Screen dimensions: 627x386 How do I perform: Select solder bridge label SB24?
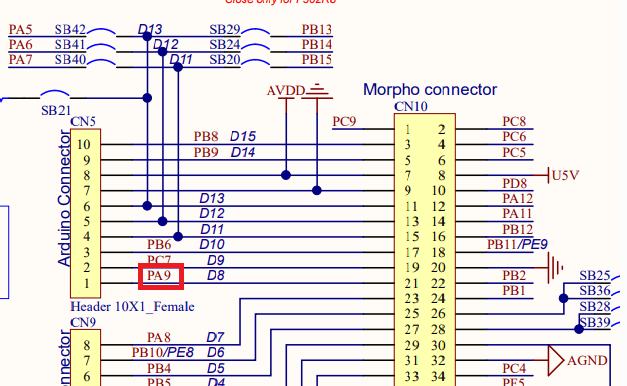(x=225, y=44)
